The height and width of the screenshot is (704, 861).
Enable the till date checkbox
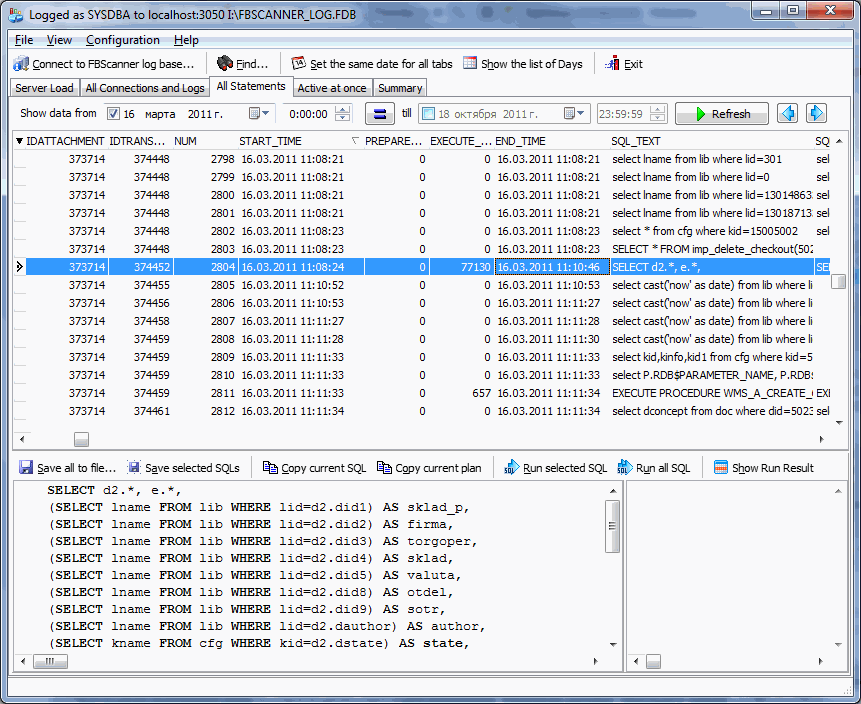pyautogui.click(x=428, y=114)
